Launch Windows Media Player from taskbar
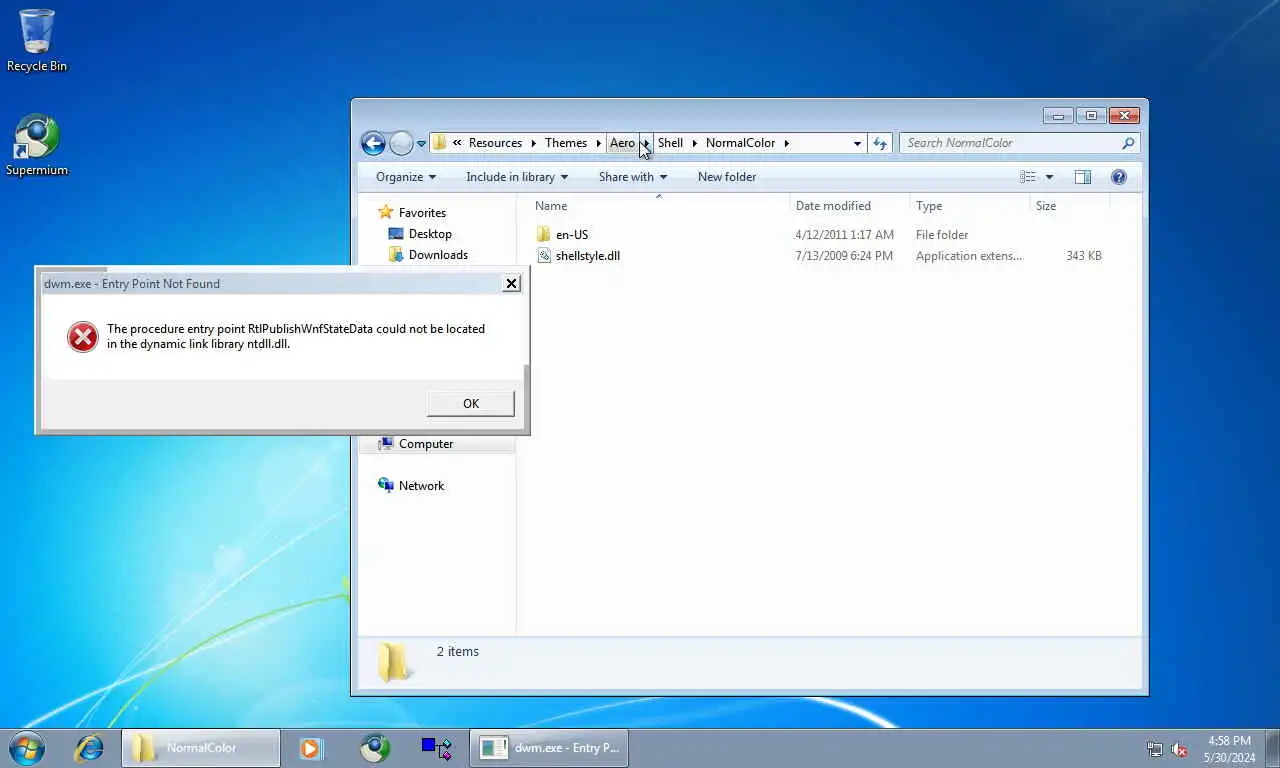 (310, 748)
